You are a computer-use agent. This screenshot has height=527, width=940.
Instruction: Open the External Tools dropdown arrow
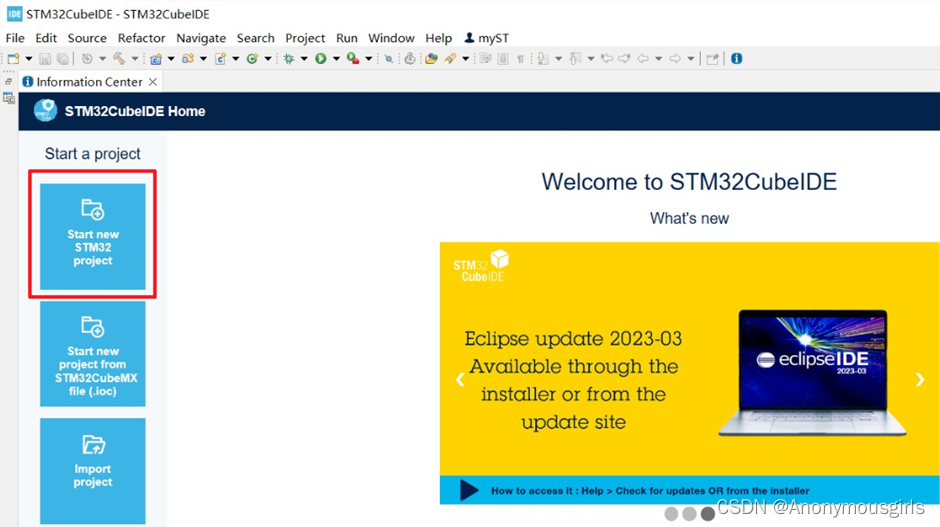(x=369, y=59)
